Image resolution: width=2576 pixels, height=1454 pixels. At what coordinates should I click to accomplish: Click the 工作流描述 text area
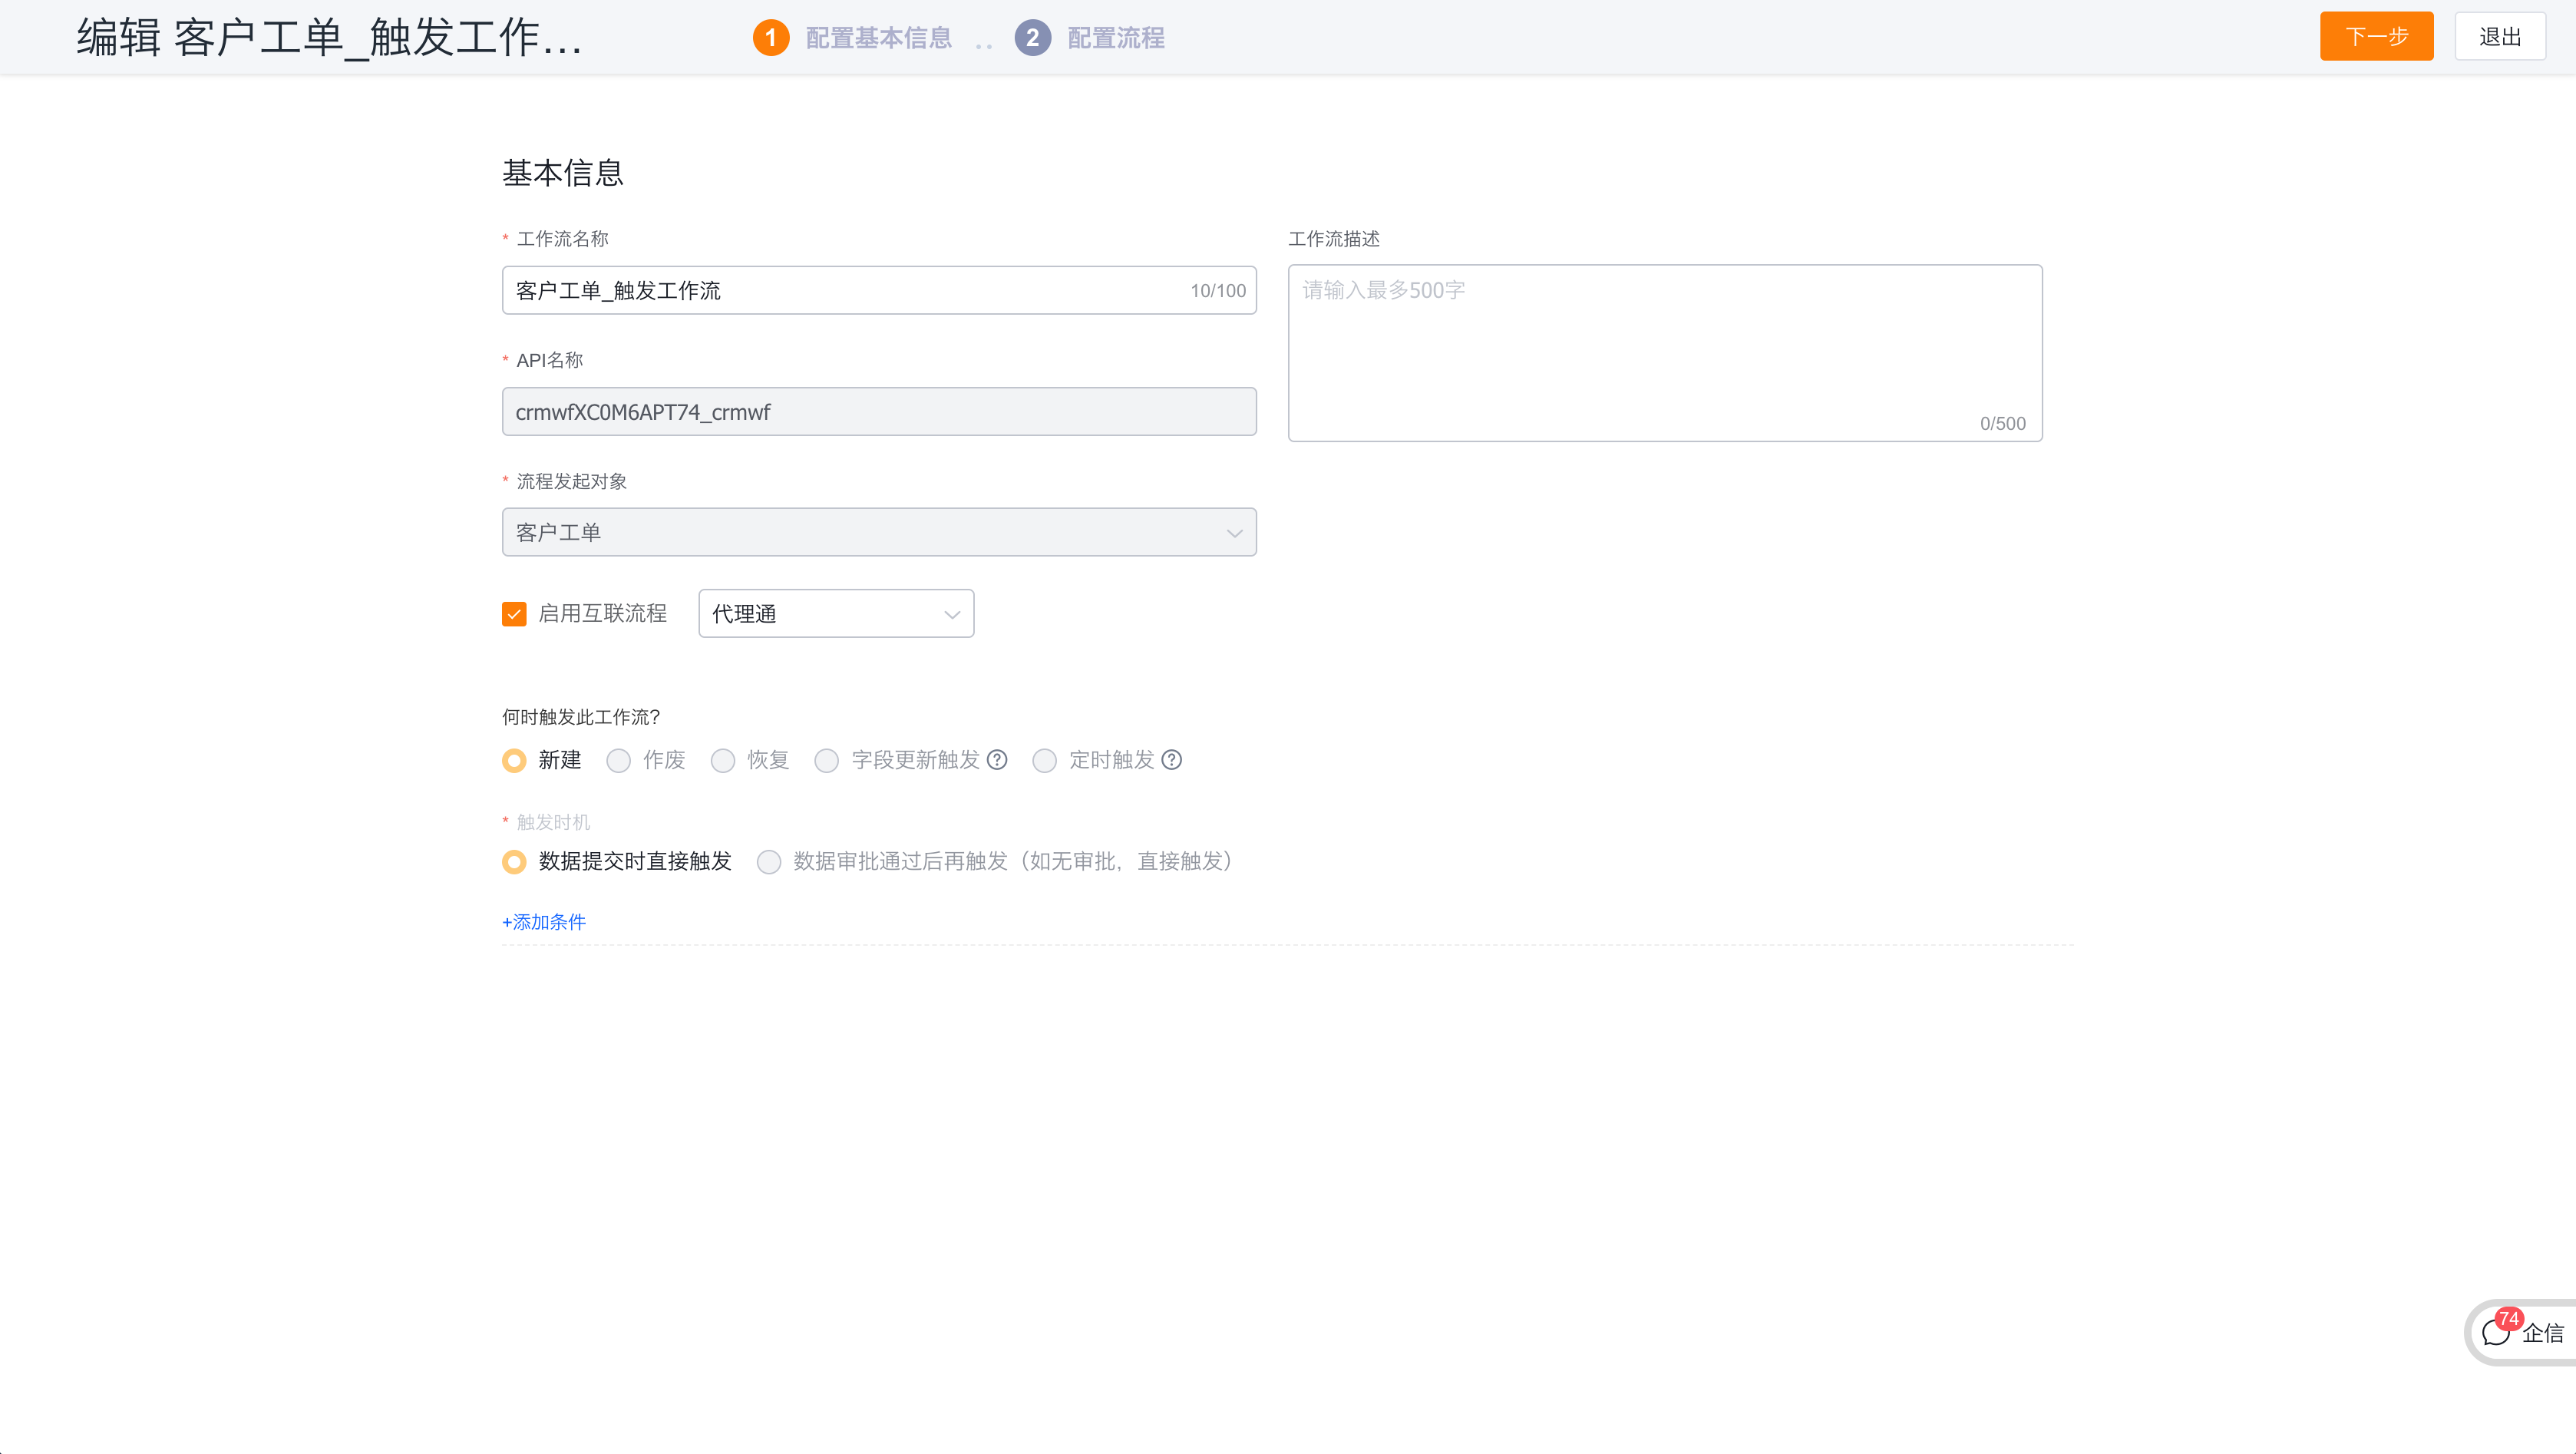pyautogui.click(x=1665, y=352)
